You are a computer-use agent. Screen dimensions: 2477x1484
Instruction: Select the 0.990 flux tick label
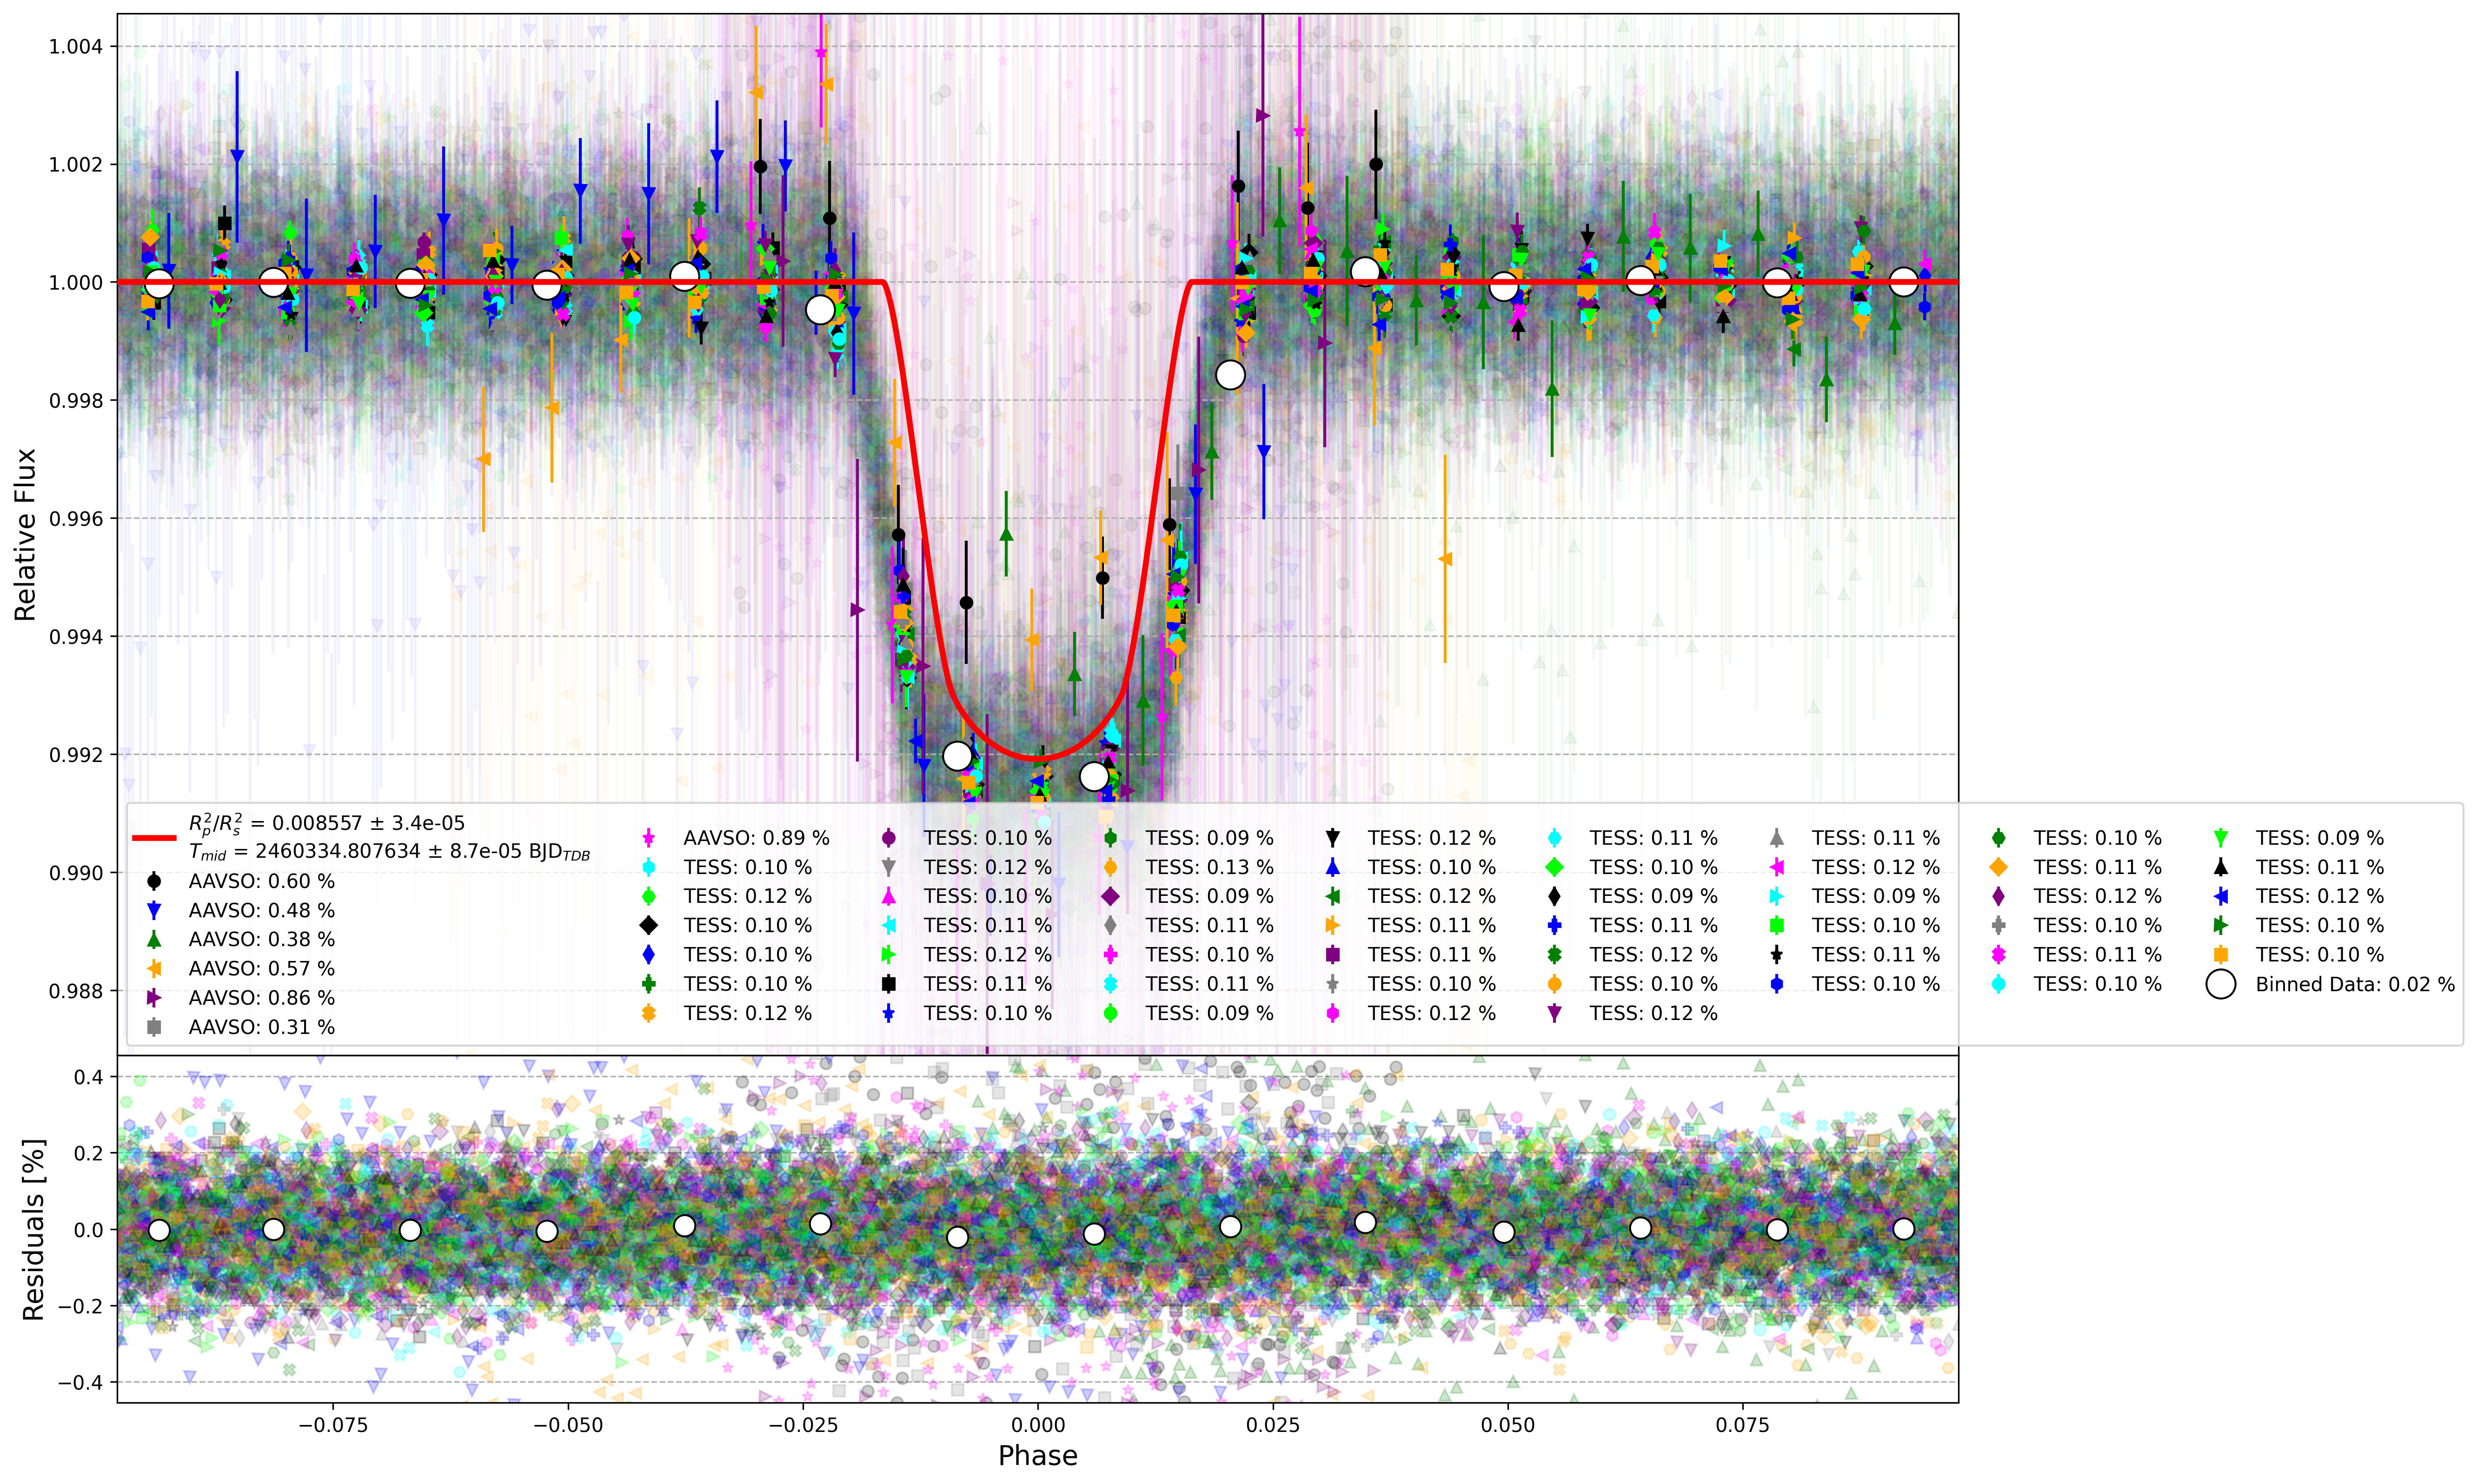pos(75,873)
